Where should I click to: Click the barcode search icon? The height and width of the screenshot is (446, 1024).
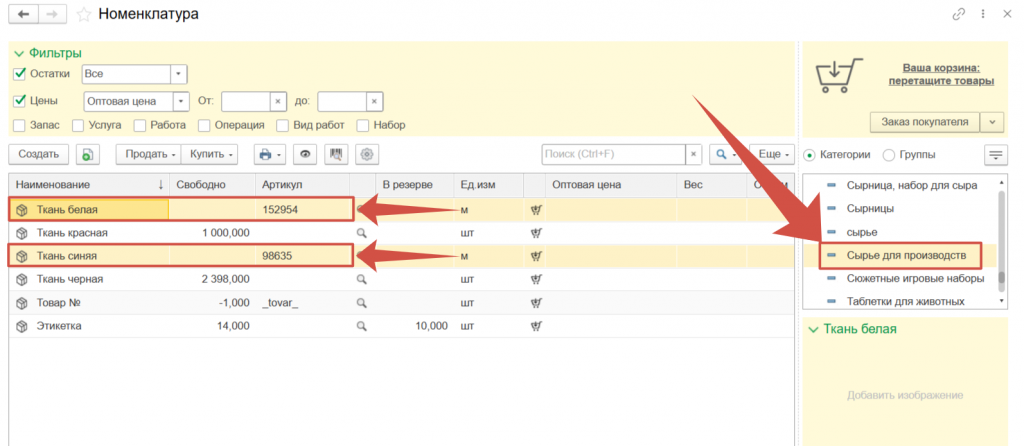[x=337, y=155]
